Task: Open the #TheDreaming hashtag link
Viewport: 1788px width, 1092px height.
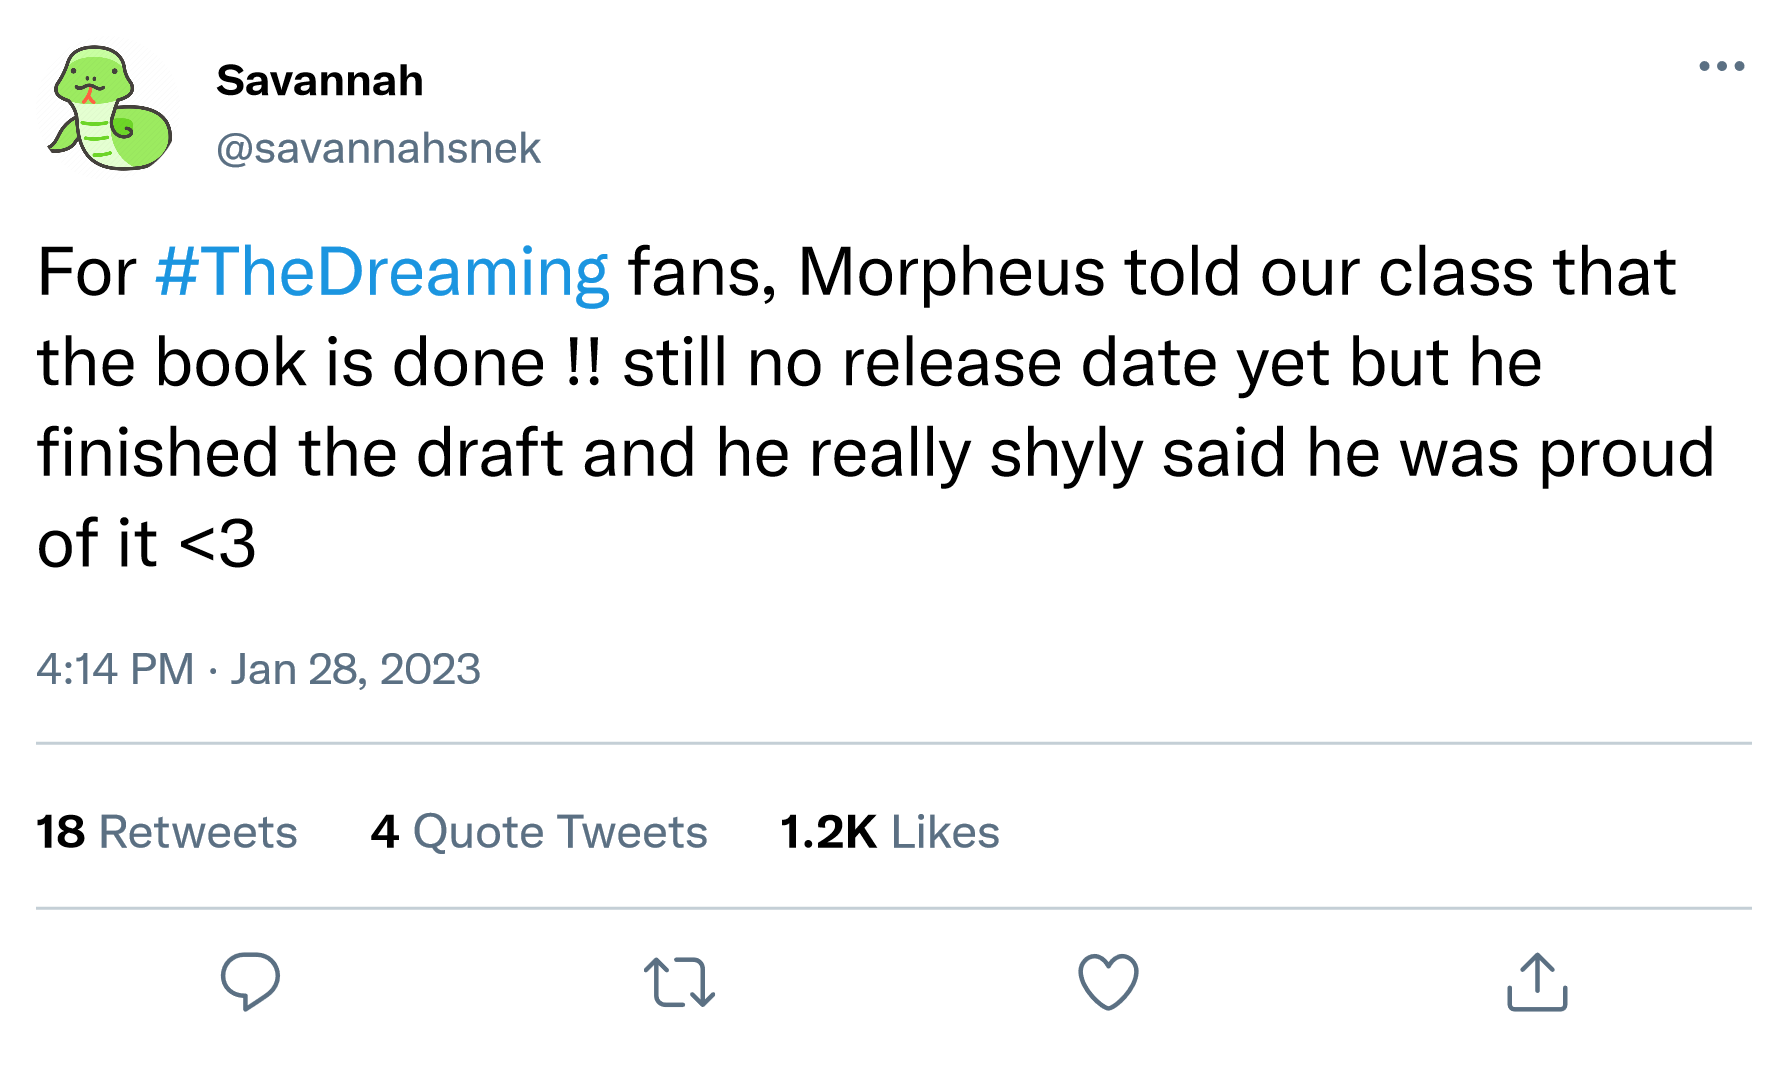Action: point(382,272)
